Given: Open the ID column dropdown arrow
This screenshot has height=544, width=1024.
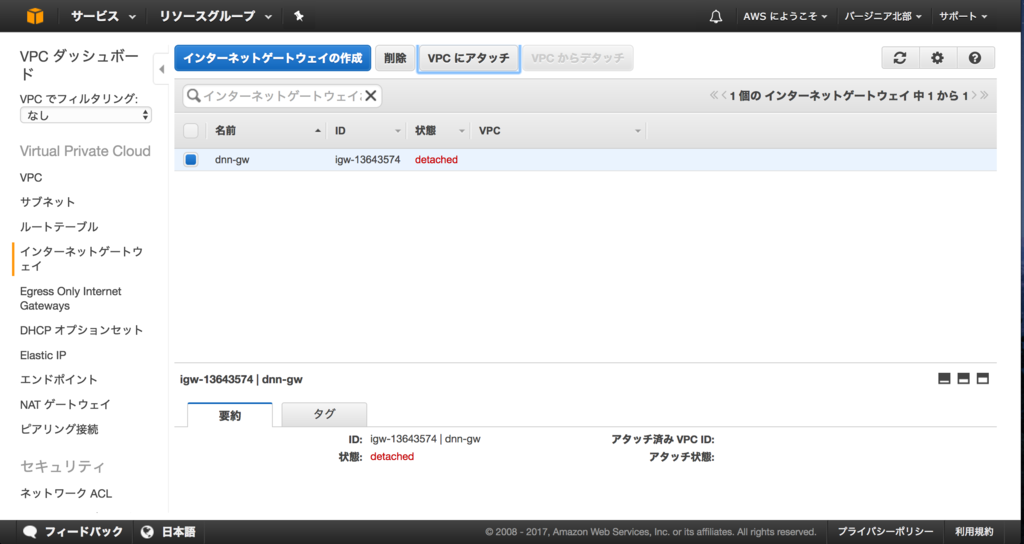Looking at the screenshot, I should tap(398, 131).
